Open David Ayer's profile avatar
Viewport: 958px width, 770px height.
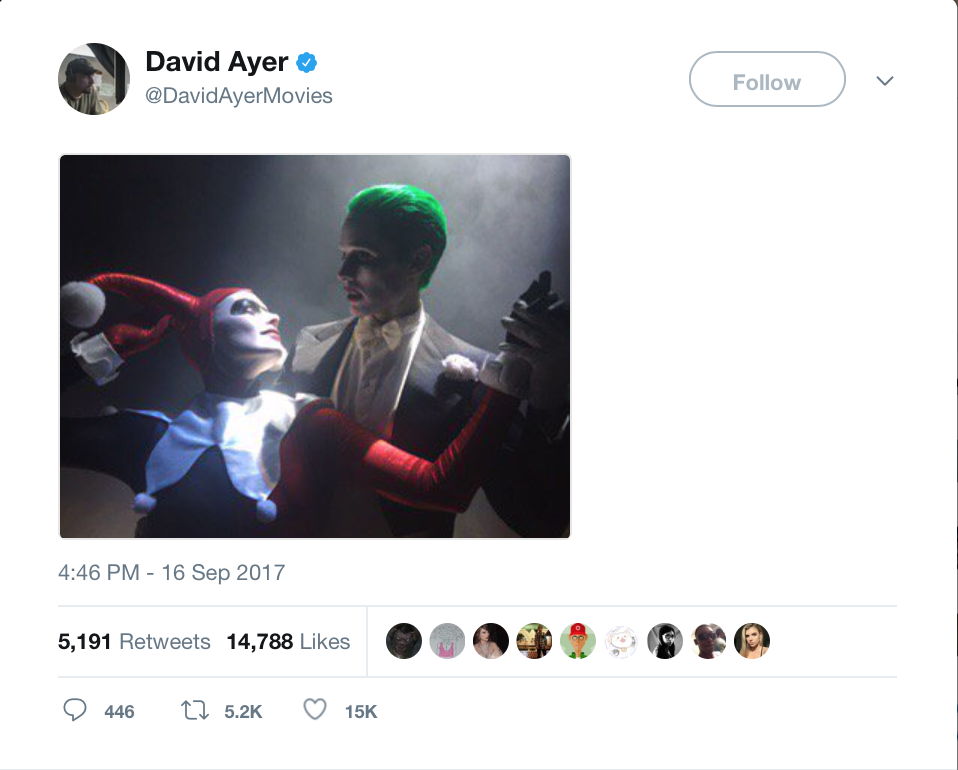click(94, 79)
